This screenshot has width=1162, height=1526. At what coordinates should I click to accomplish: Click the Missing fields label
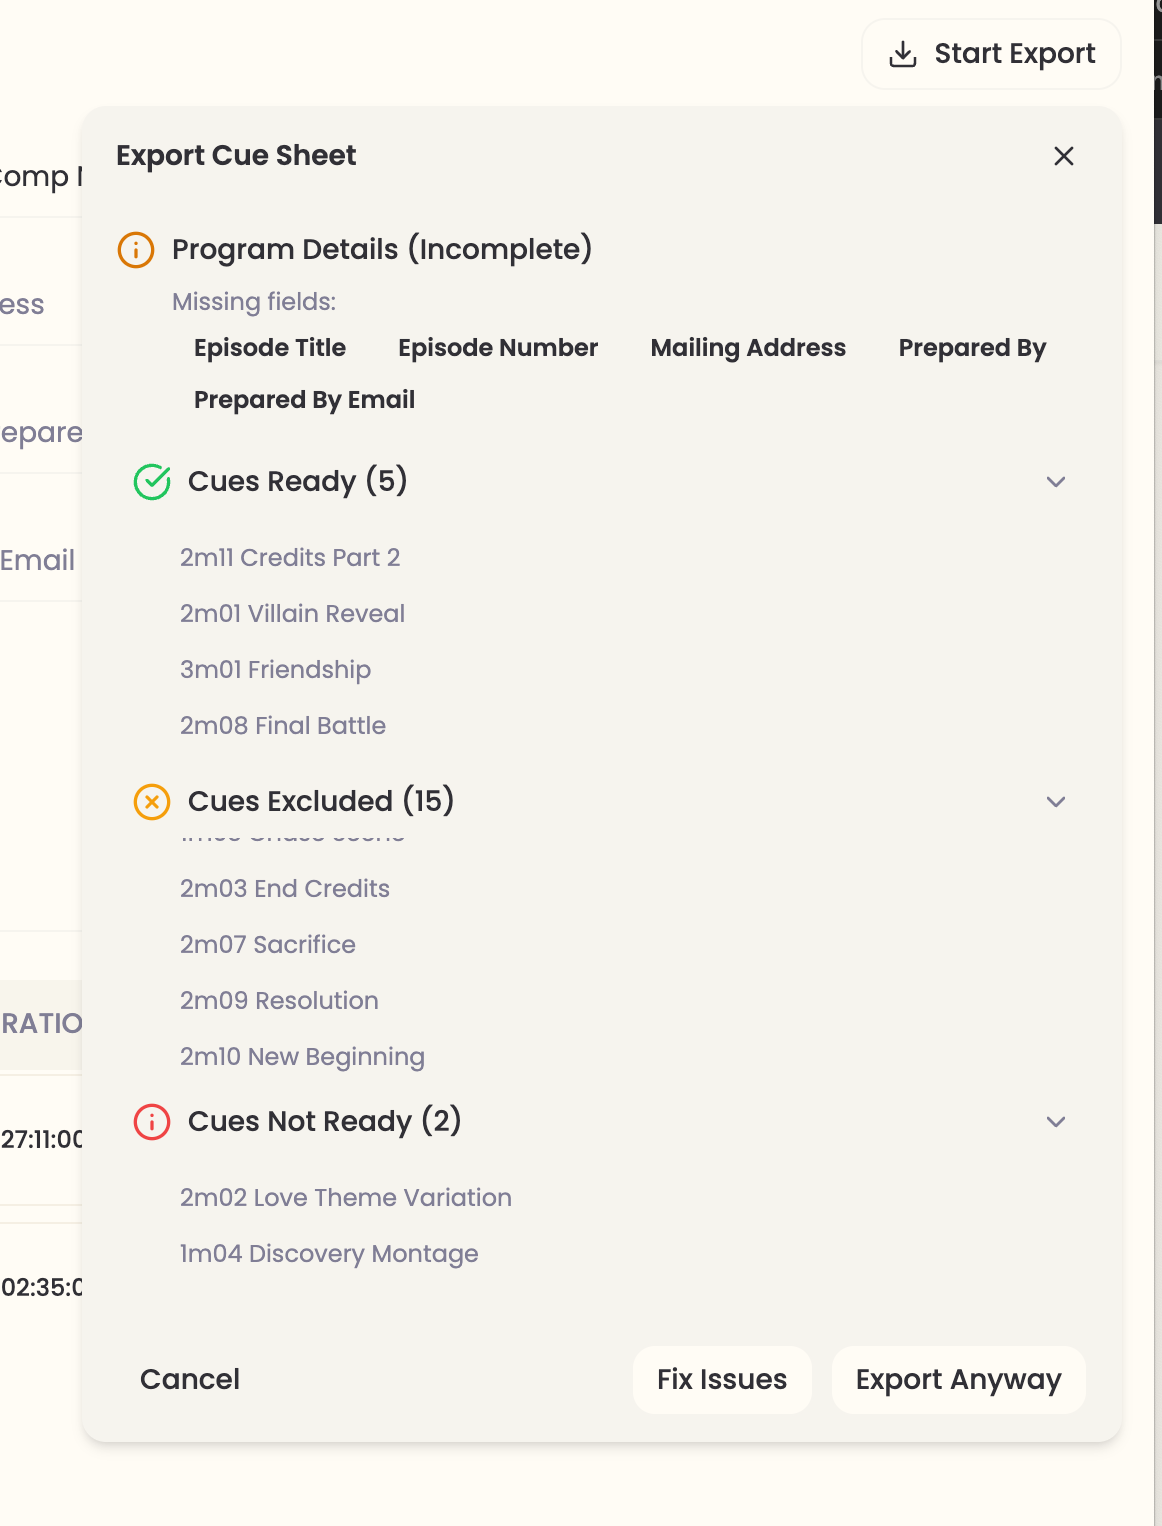[x=254, y=302]
